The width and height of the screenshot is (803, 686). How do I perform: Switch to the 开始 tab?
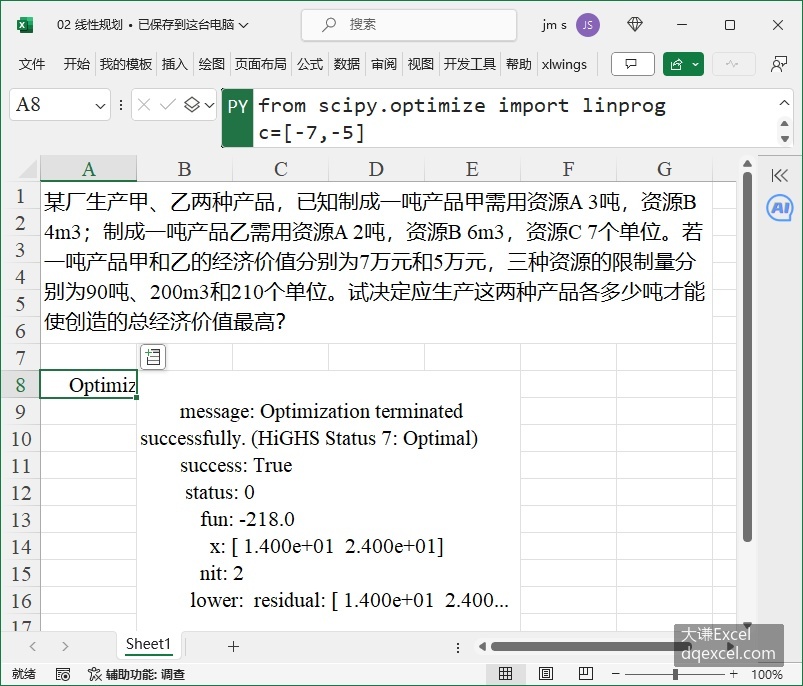(x=76, y=64)
